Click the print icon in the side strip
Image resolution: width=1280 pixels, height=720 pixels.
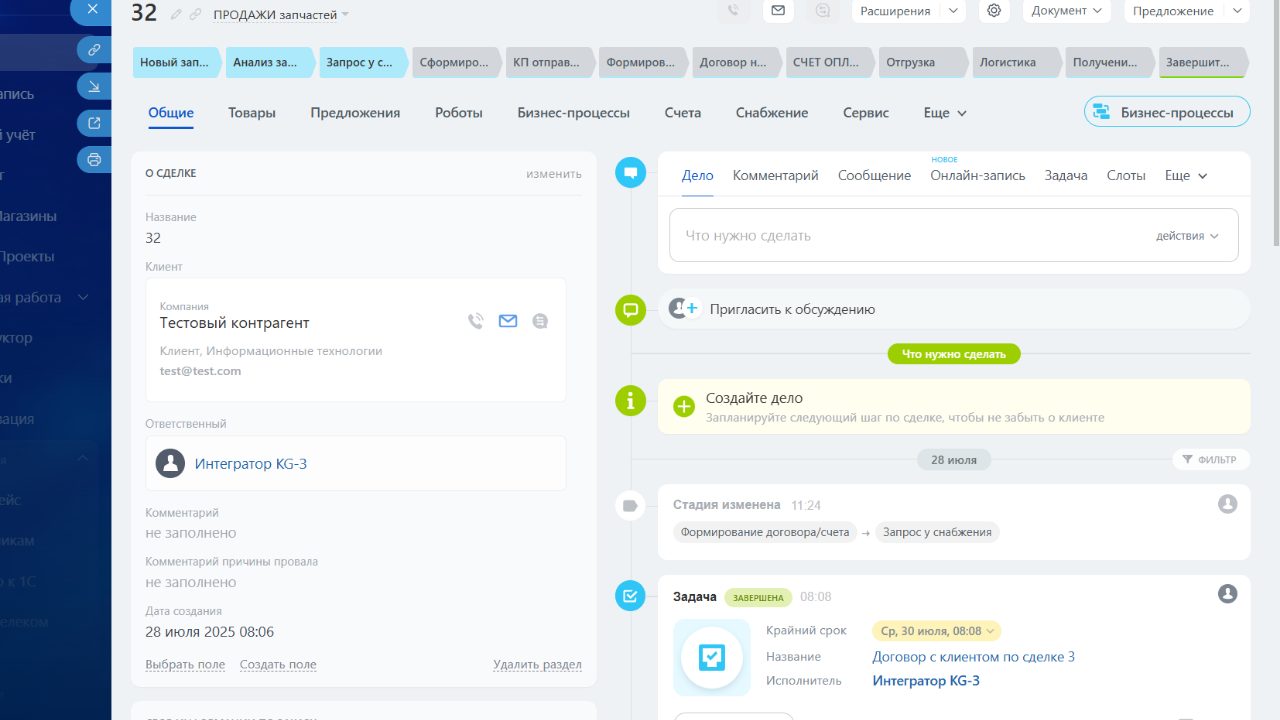click(94, 159)
